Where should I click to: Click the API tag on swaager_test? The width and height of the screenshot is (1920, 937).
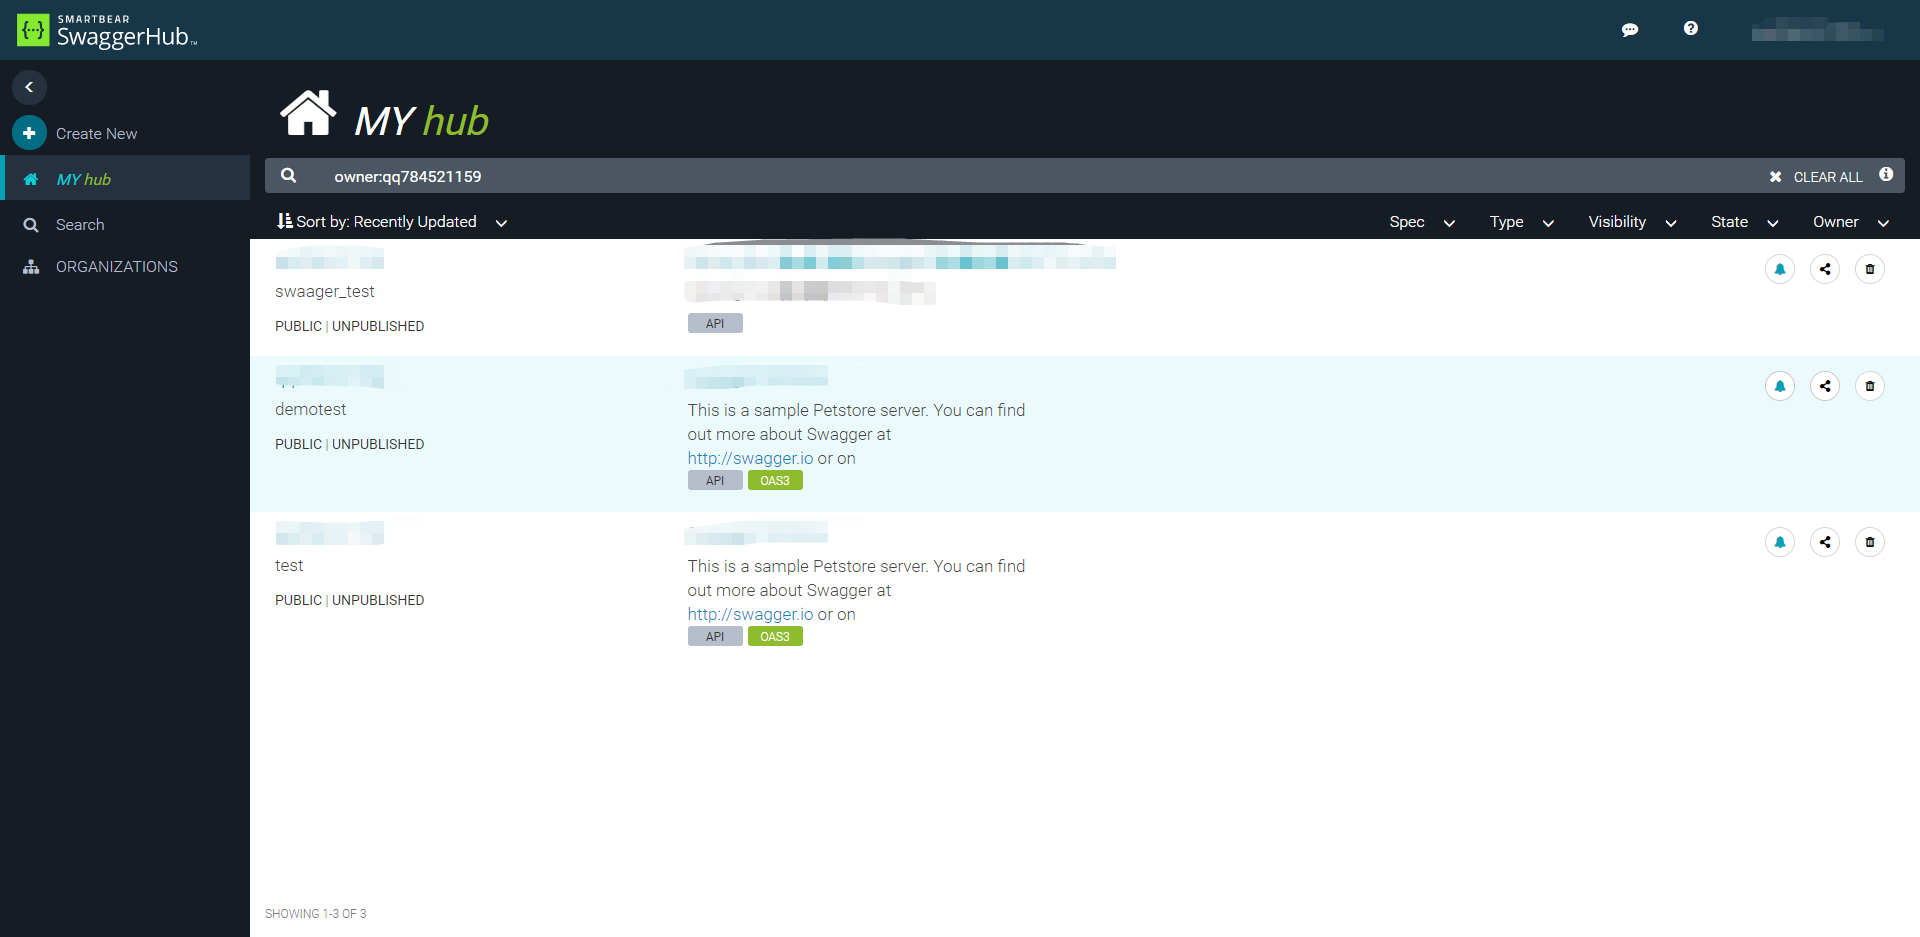point(715,324)
